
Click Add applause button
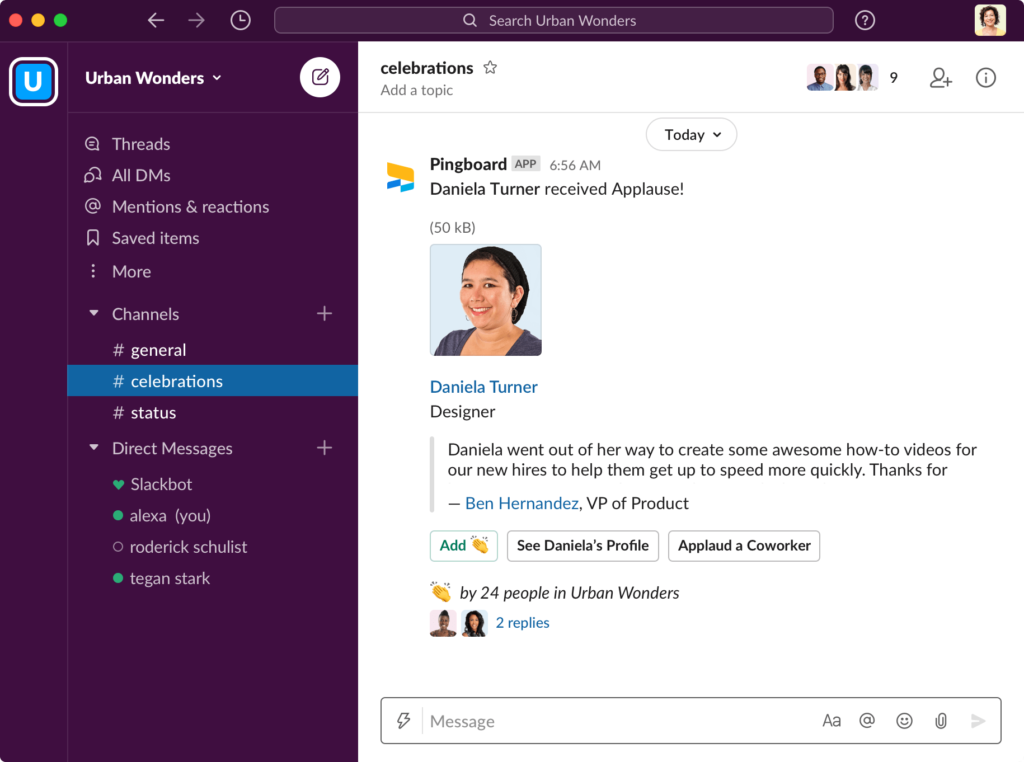[x=464, y=545]
